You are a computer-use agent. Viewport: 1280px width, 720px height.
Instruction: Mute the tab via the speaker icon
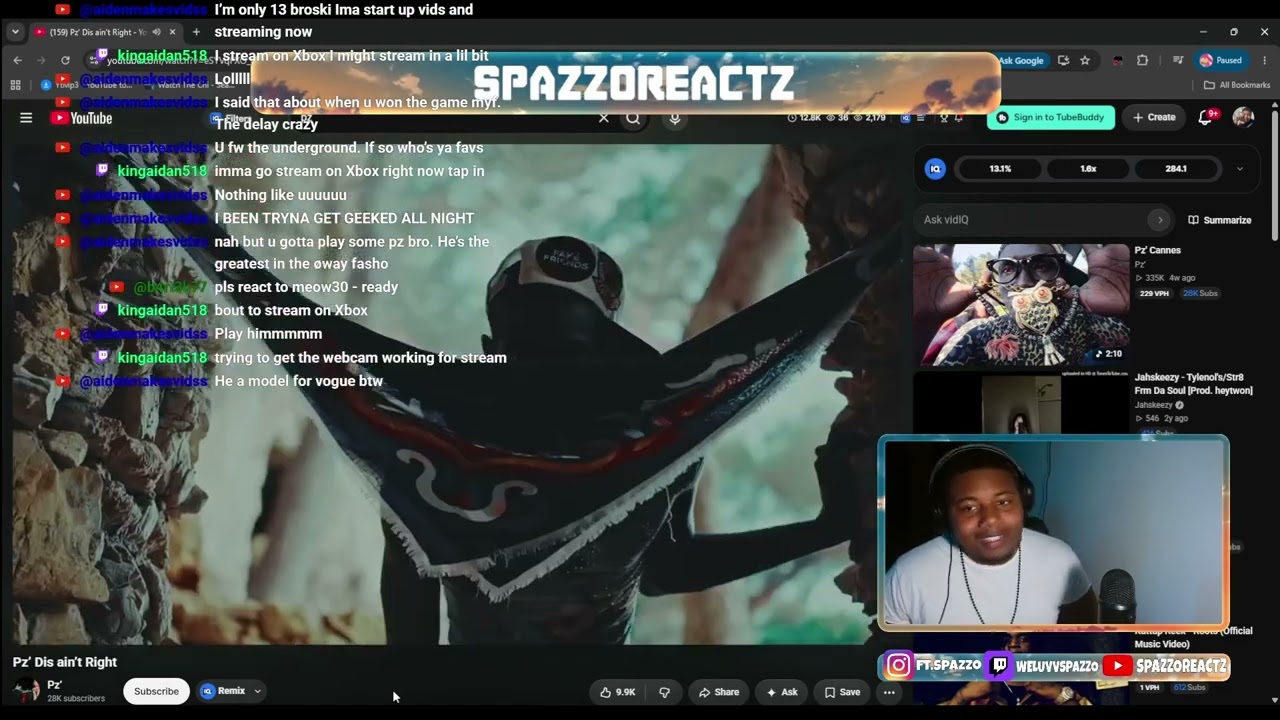pos(156,32)
